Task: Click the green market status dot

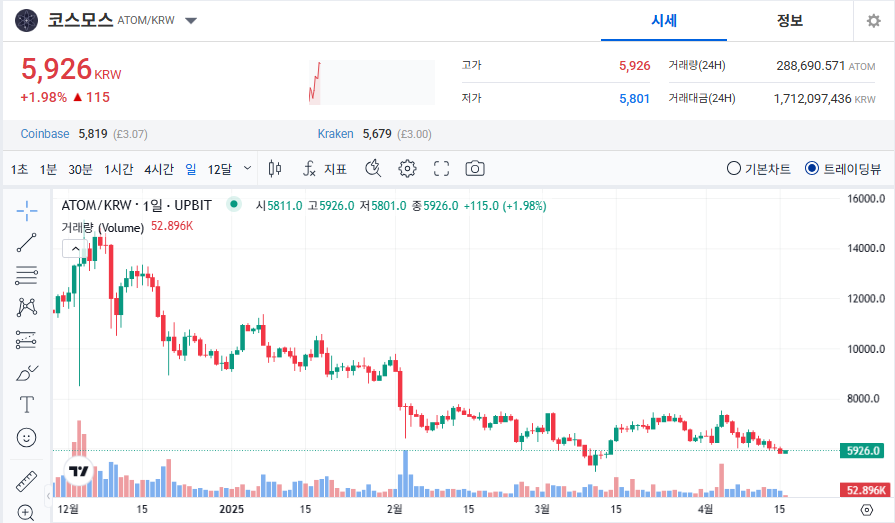Action: coord(233,204)
